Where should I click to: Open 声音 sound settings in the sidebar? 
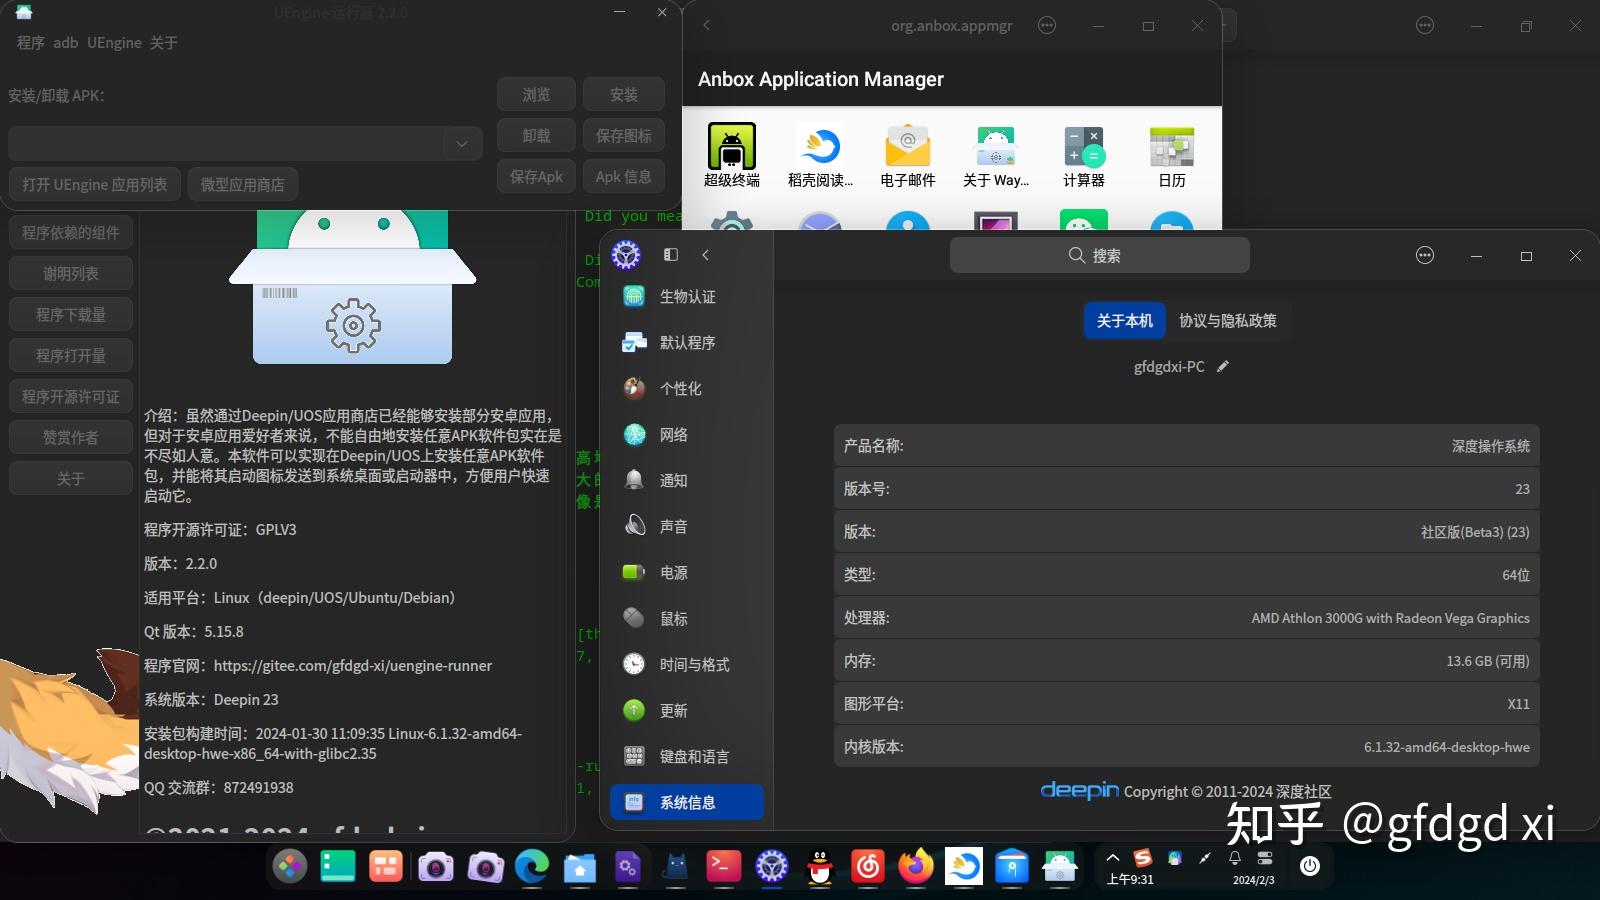(673, 526)
